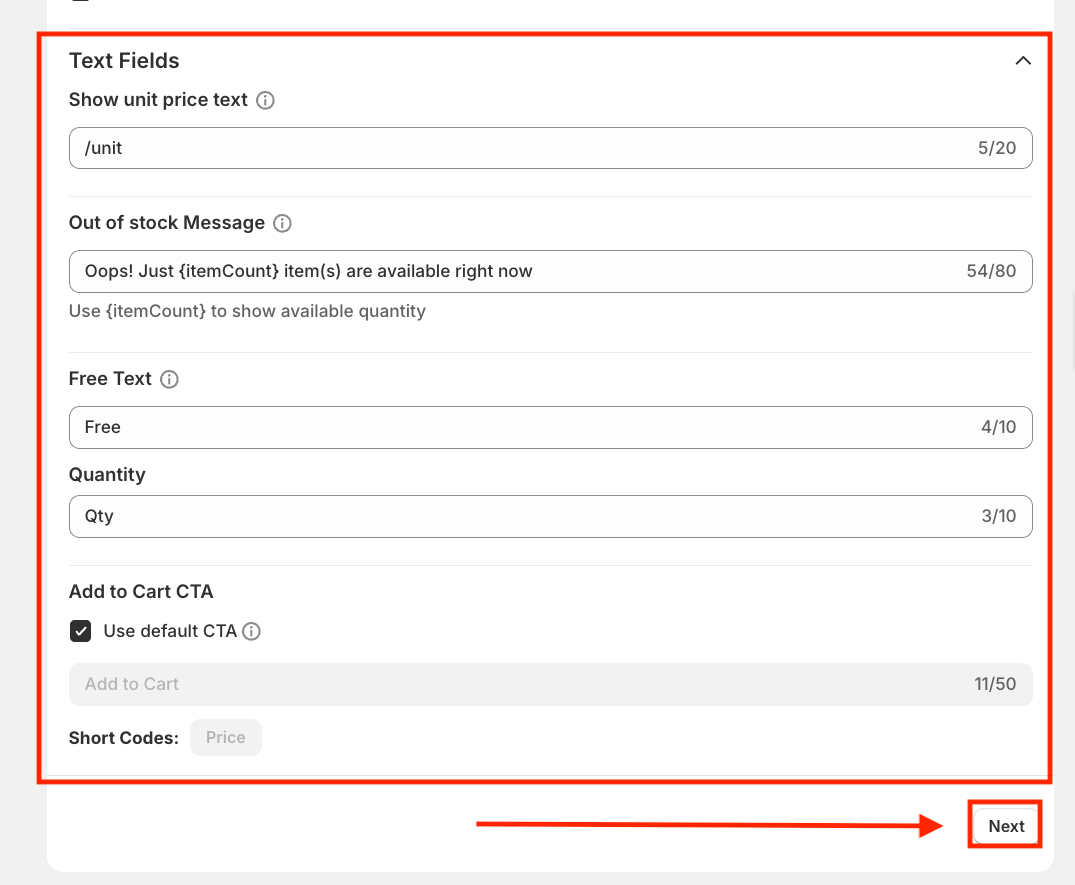The width and height of the screenshot is (1075, 885).
Task: Collapse the Text Fields section chevron
Action: [x=1022, y=61]
